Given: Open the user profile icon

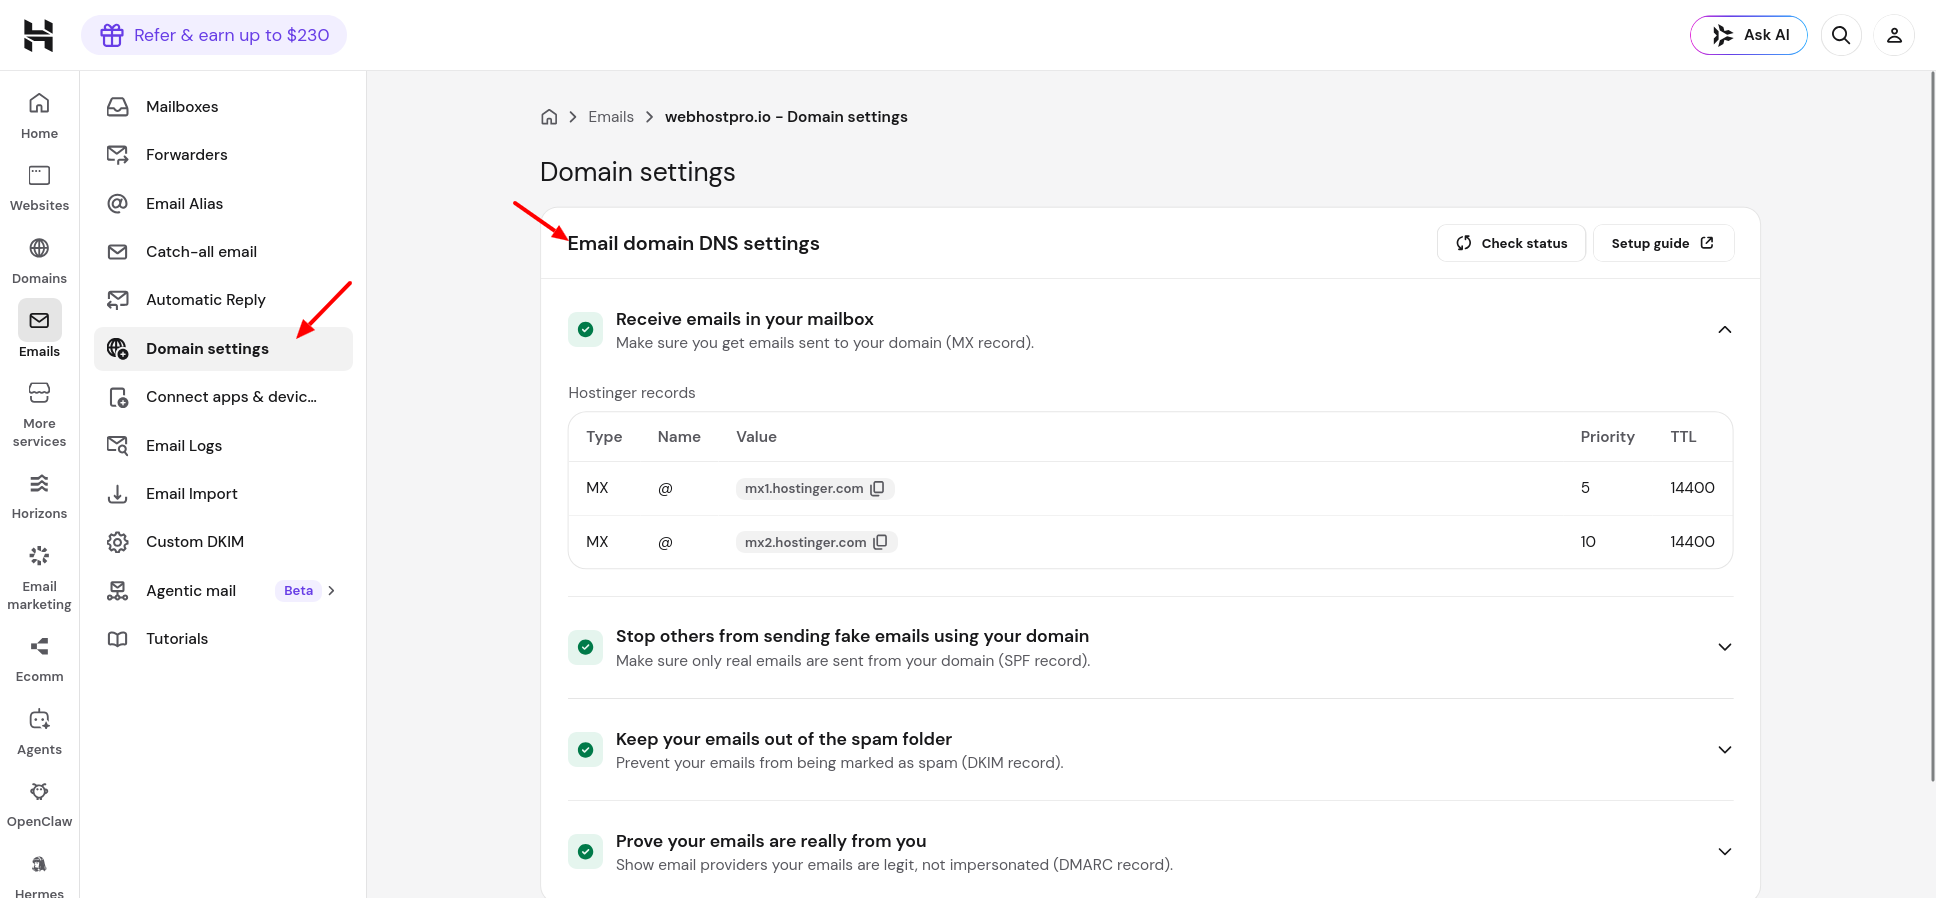Looking at the screenshot, I should tap(1894, 35).
